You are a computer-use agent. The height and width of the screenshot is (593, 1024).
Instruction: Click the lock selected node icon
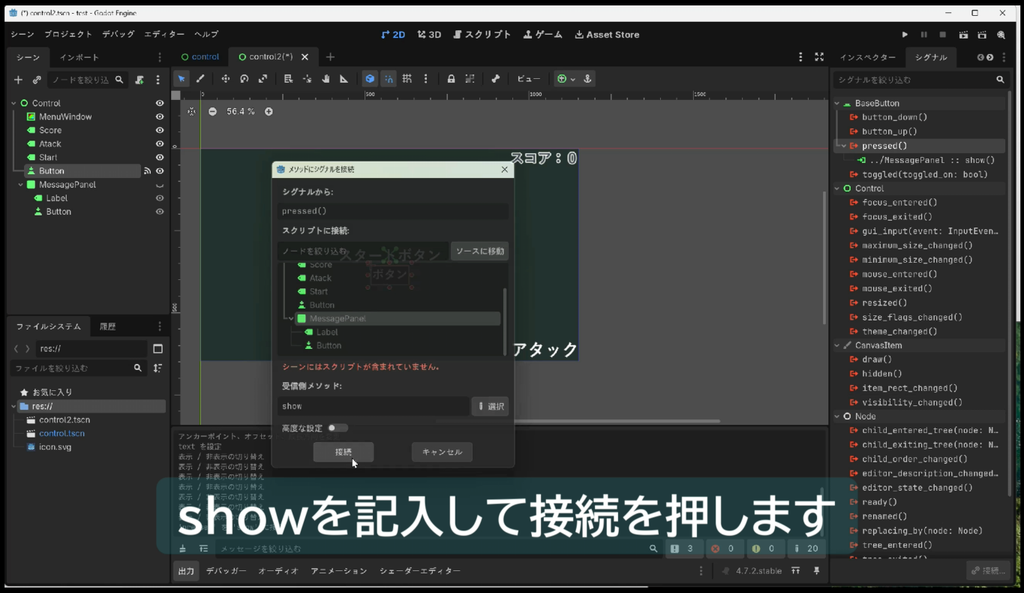pyautogui.click(x=451, y=79)
